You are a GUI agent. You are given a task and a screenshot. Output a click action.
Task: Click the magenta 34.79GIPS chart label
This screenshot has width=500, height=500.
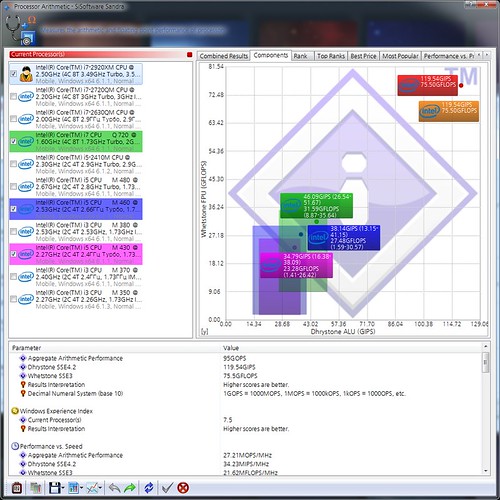tap(296, 265)
